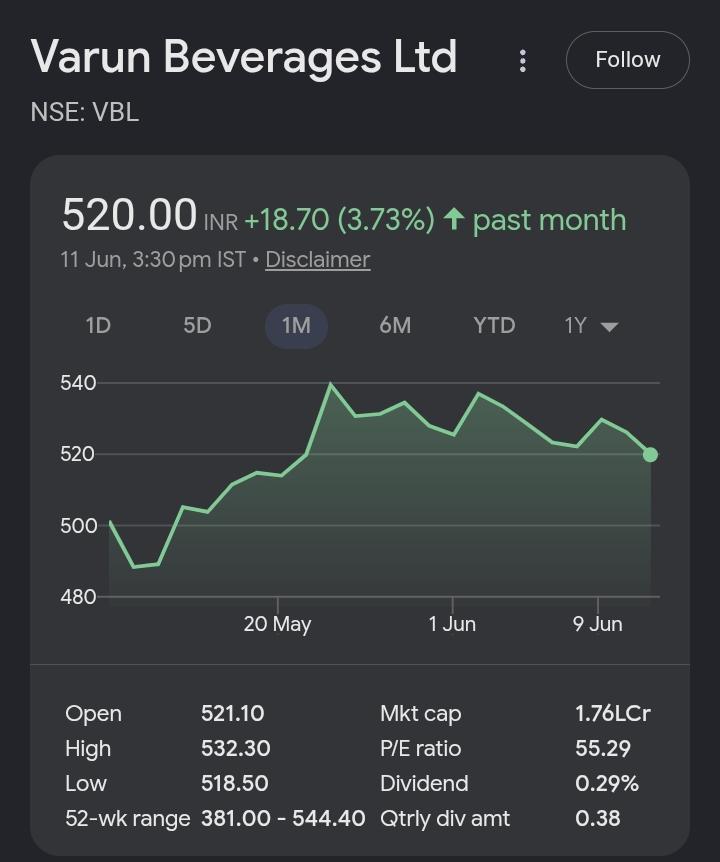This screenshot has width=720, height=862.
Task: Click the chart peak near 540
Action: click(330, 384)
